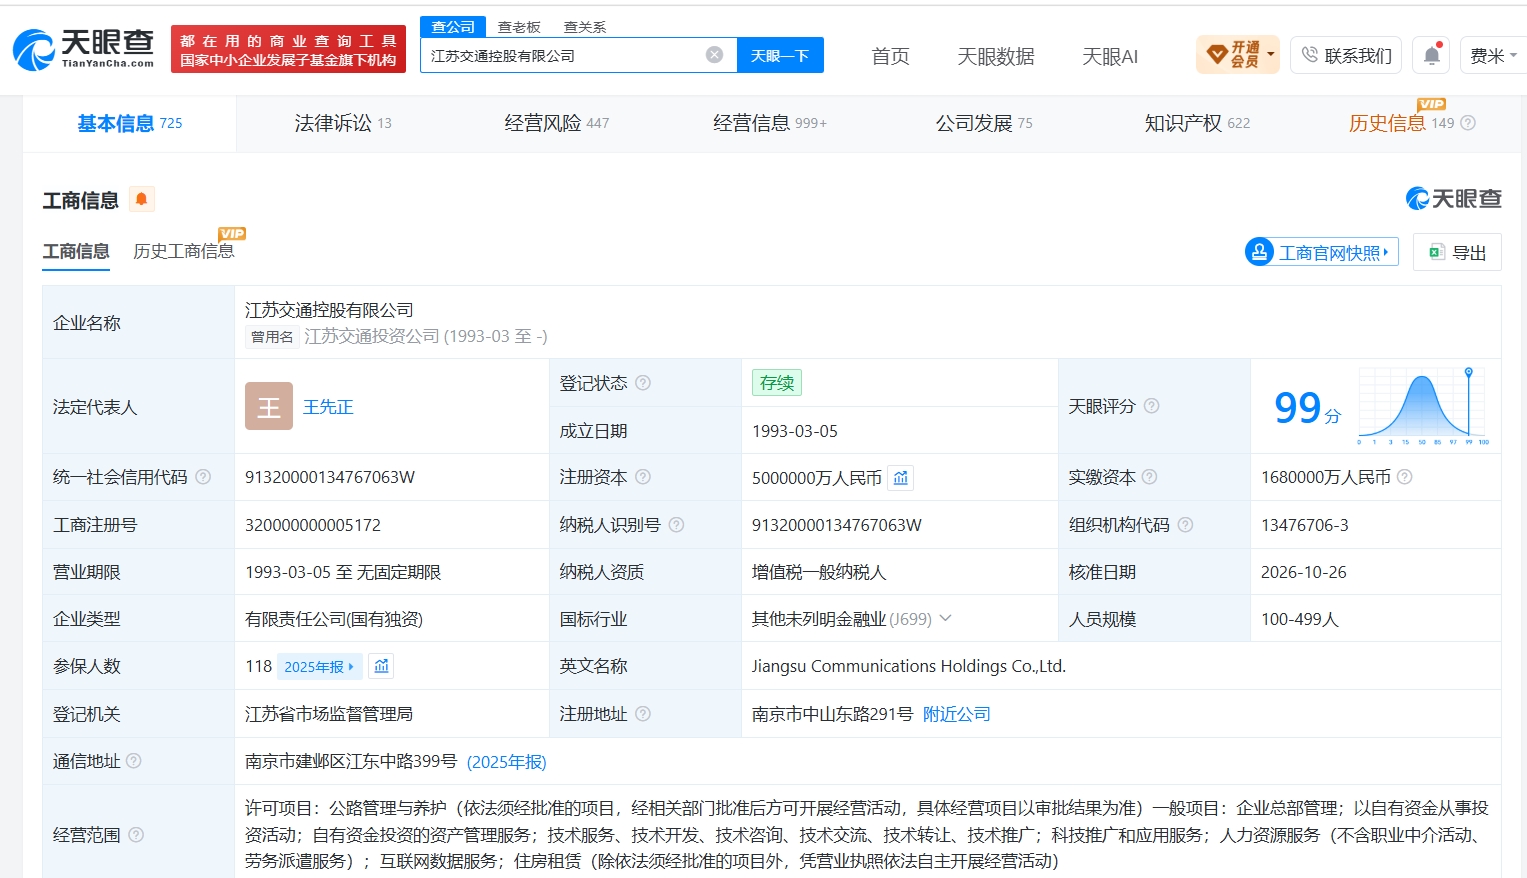Open help for 组织机构代码
The image size is (1527, 878).
click(x=1185, y=525)
